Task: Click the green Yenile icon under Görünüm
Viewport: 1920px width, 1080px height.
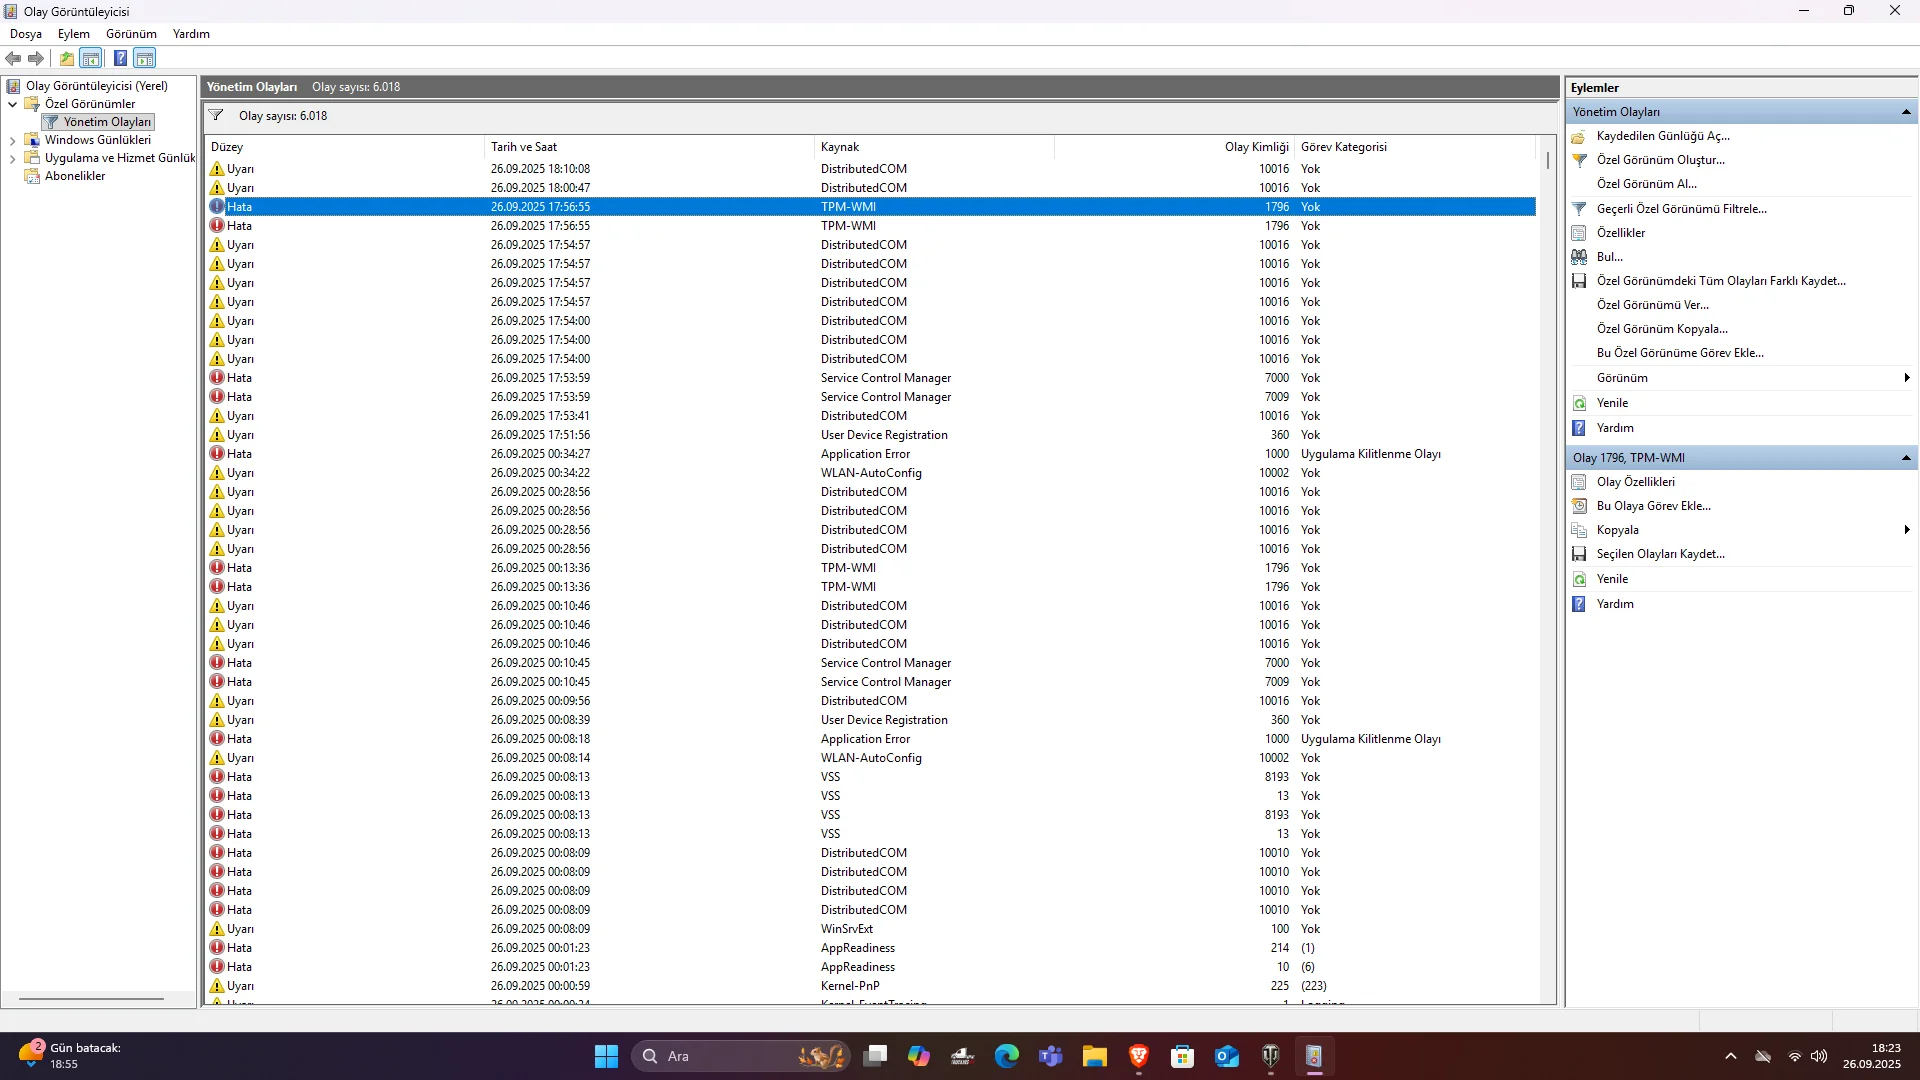Action: [x=1579, y=403]
